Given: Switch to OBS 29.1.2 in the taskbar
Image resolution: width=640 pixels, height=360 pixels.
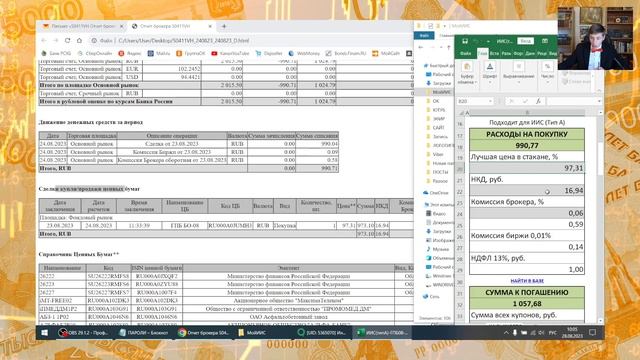Looking at the screenshot, I should [83, 333].
